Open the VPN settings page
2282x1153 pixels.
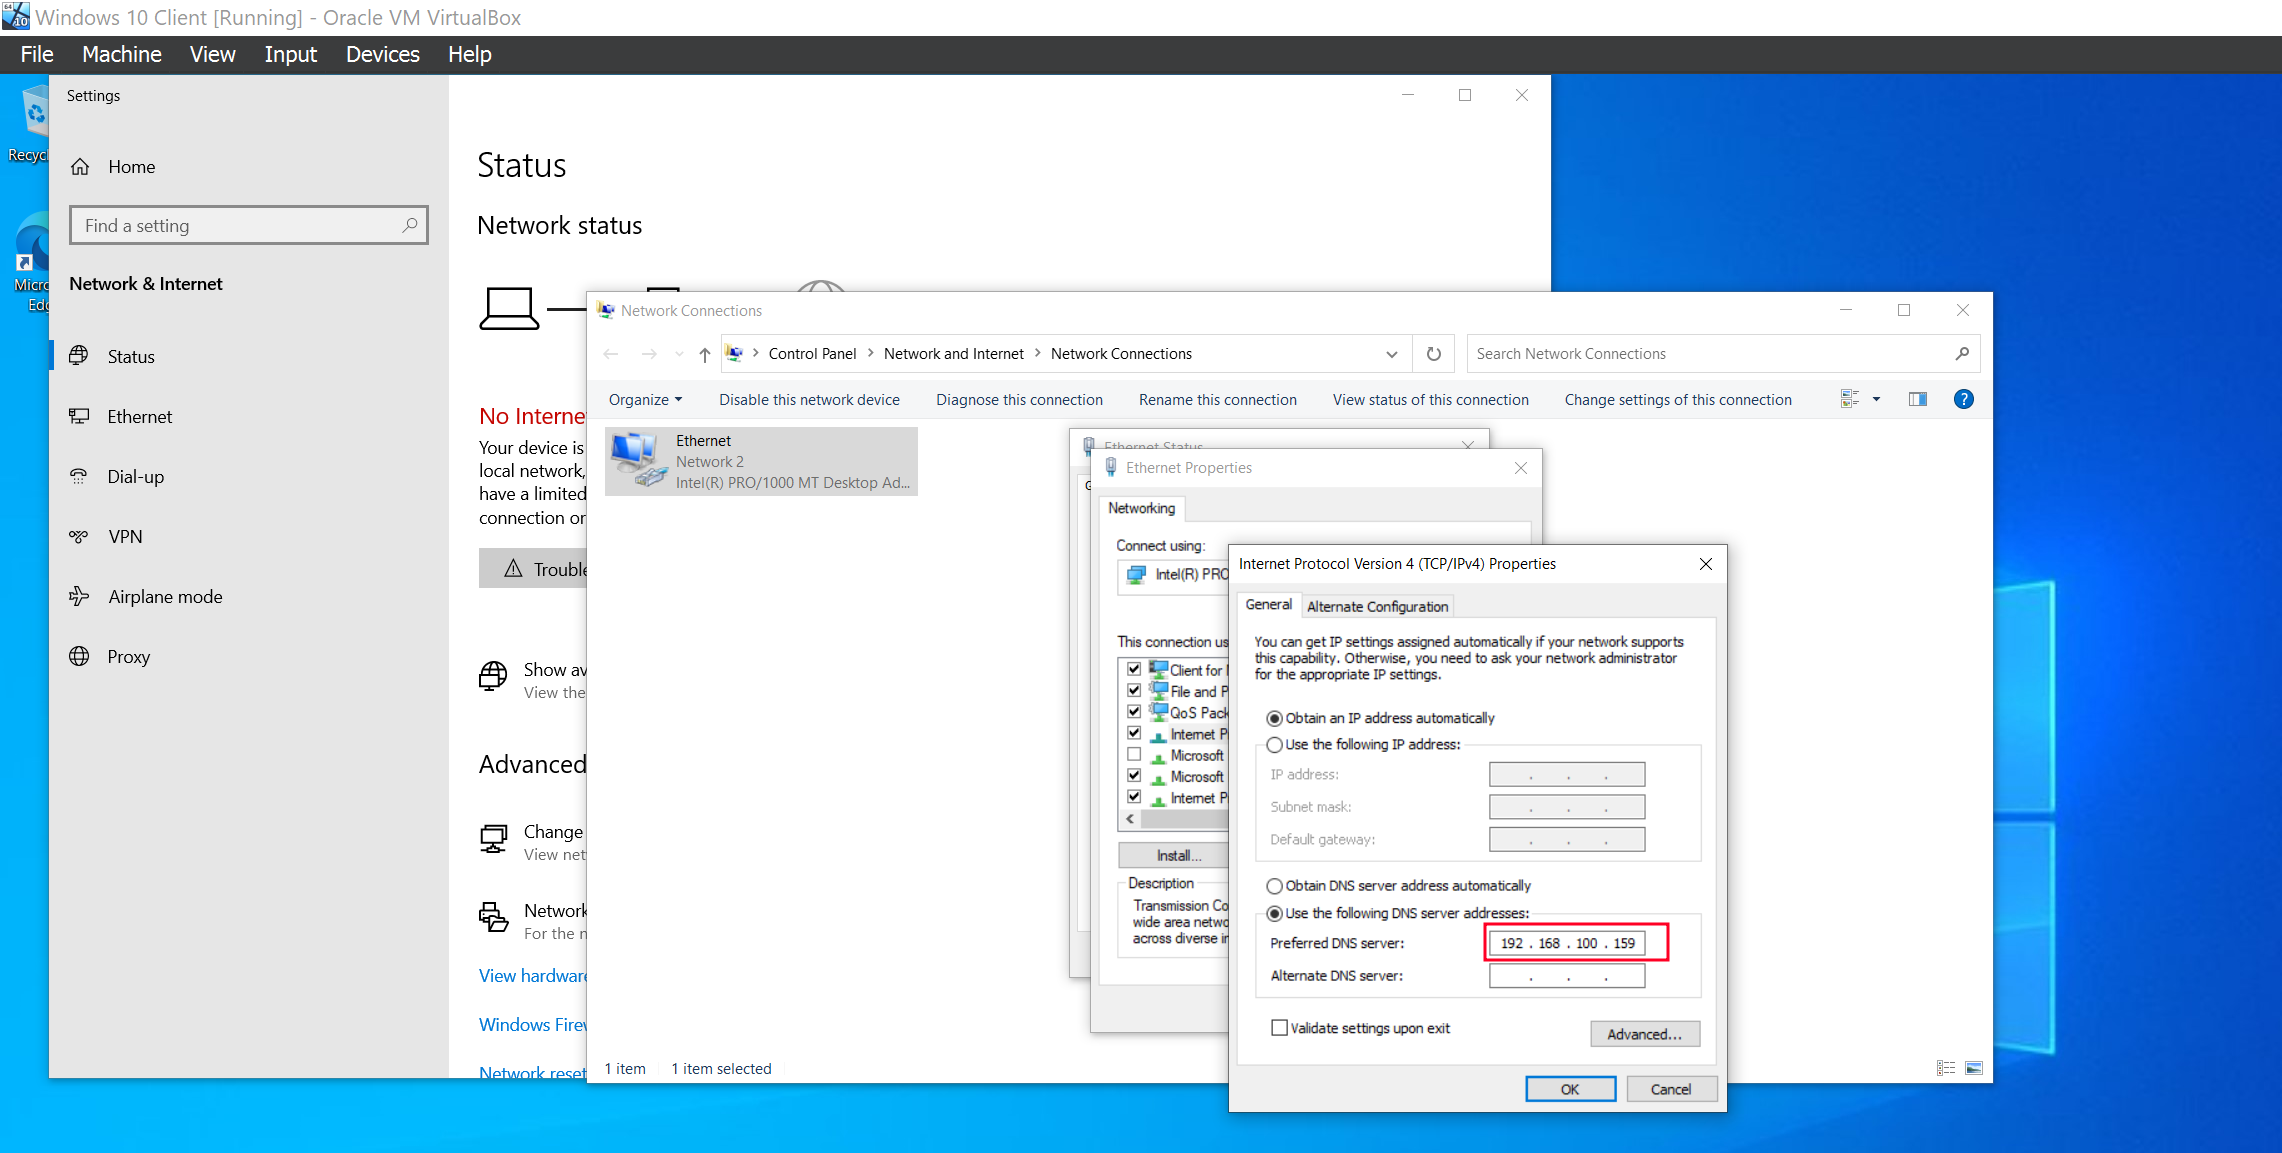point(125,536)
